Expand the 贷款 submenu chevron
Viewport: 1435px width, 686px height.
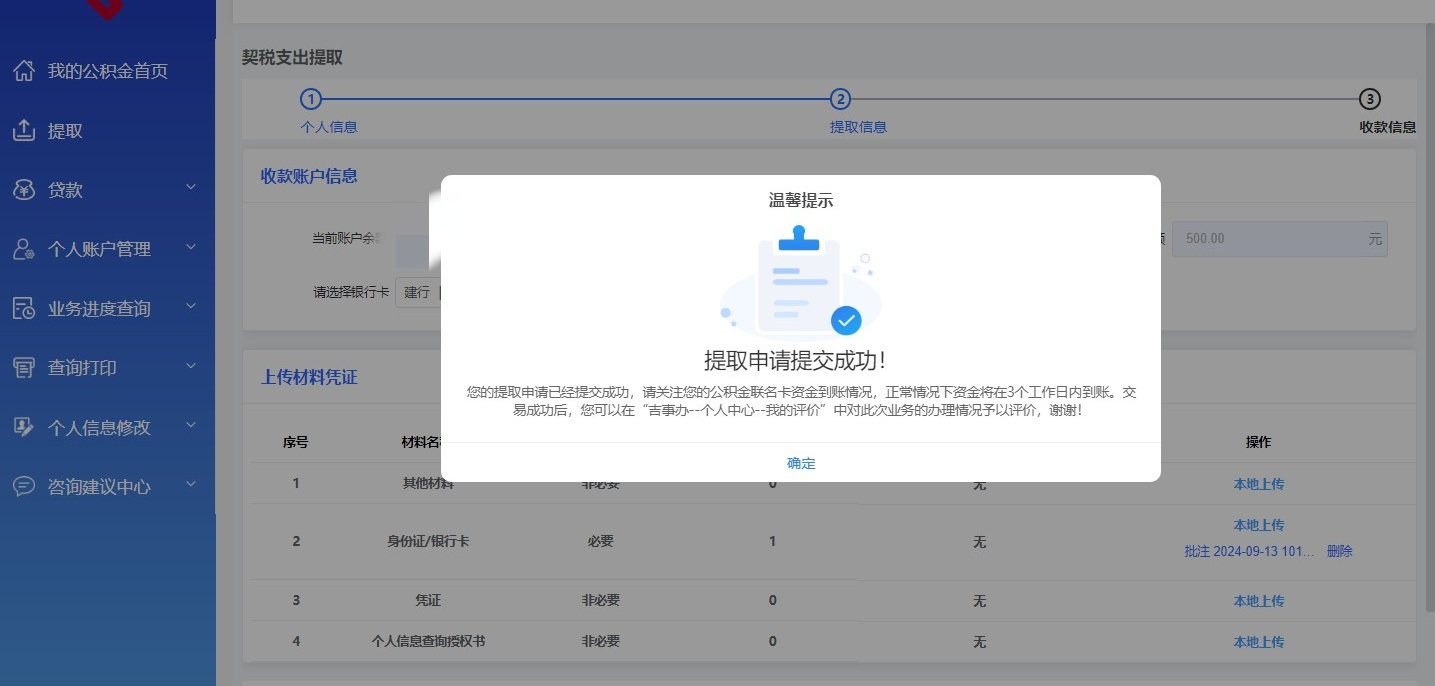191,188
